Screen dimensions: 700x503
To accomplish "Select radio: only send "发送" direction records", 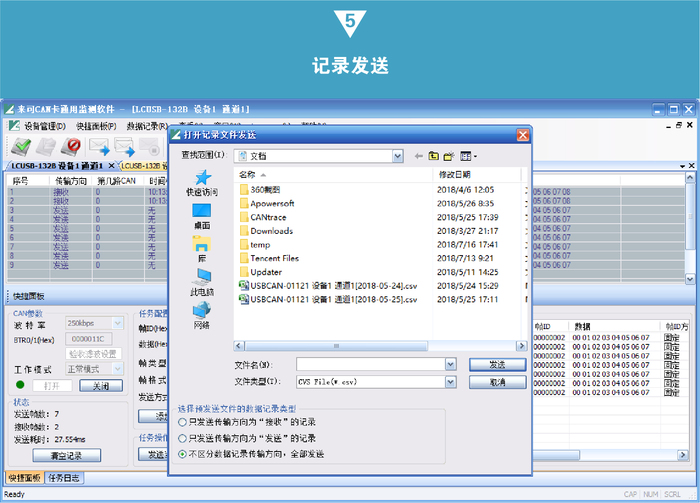I will pyautogui.click(x=182, y=438).
